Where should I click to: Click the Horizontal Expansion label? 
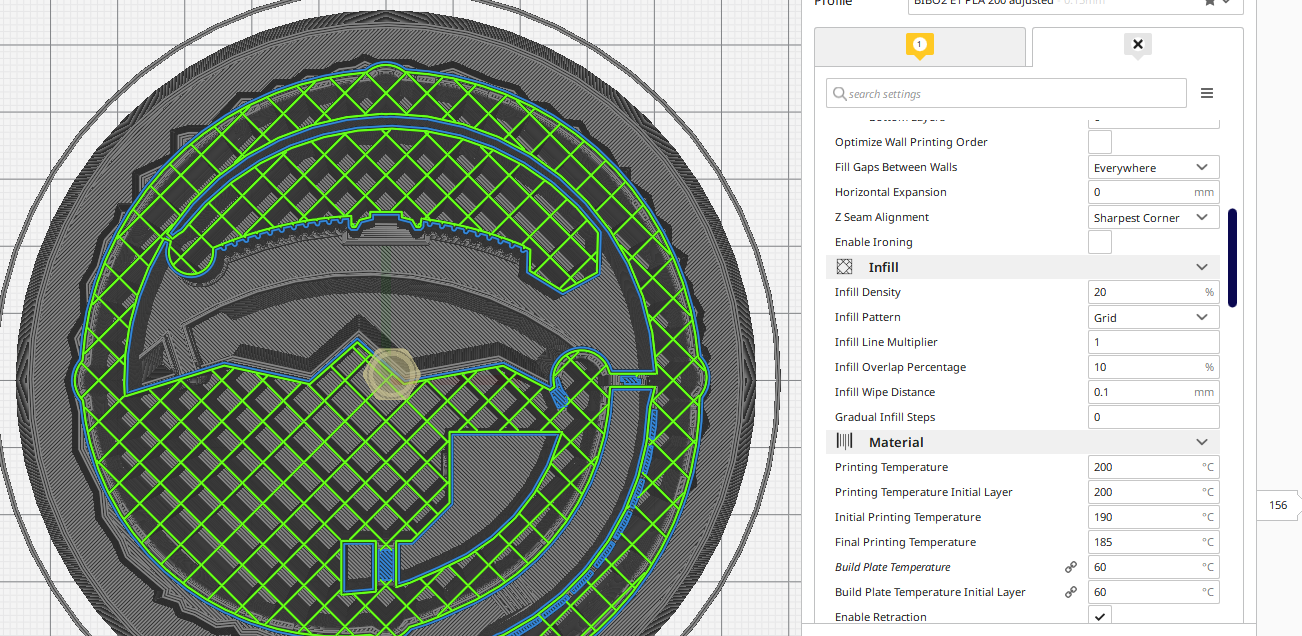coord(891,192)
